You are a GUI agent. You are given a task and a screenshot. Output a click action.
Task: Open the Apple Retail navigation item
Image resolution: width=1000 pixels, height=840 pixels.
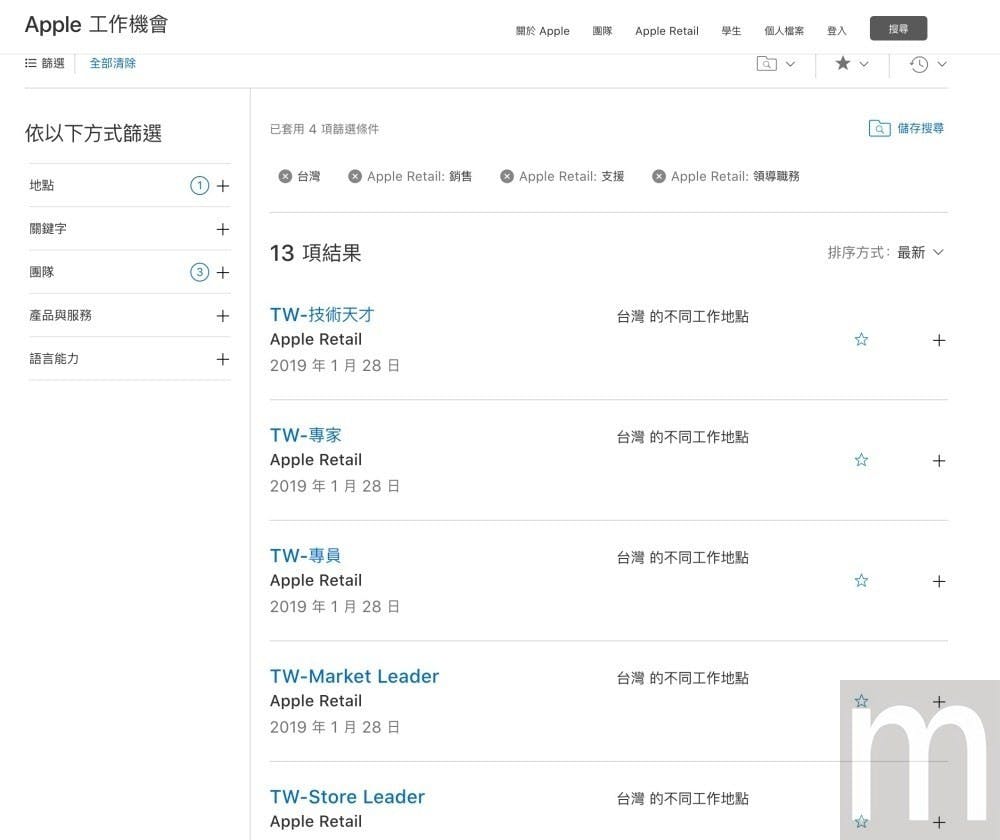click(x=666, y=31)
